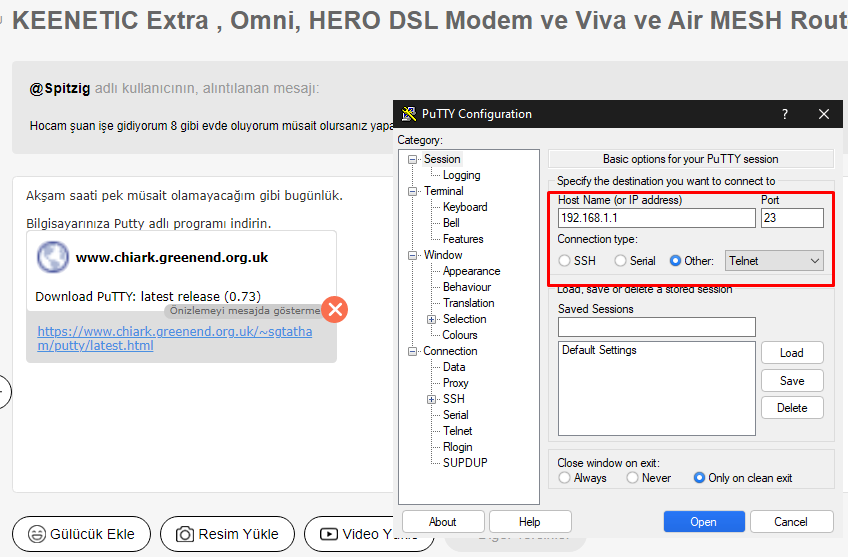Select Serial category under Connection in tree
848x557 pixels.
point(455,415)
